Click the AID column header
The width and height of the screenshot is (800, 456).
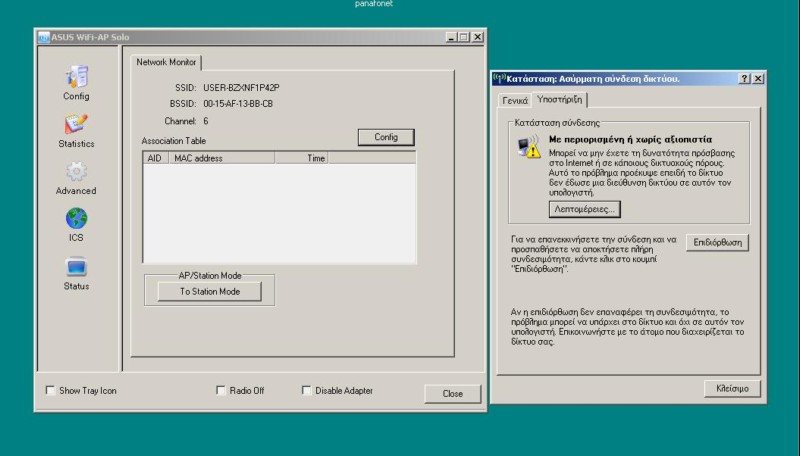155,158
